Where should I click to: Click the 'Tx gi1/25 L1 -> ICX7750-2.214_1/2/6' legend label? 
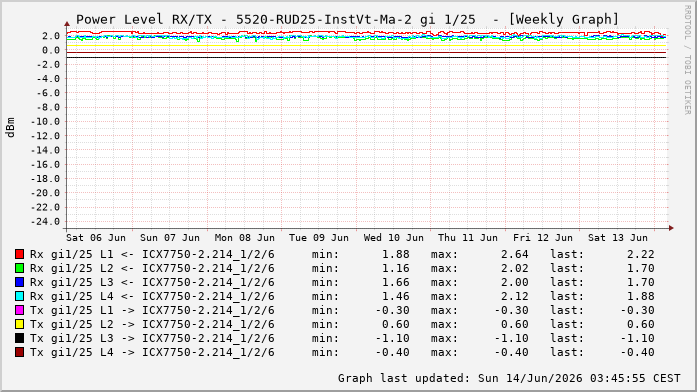pos(152,311)
